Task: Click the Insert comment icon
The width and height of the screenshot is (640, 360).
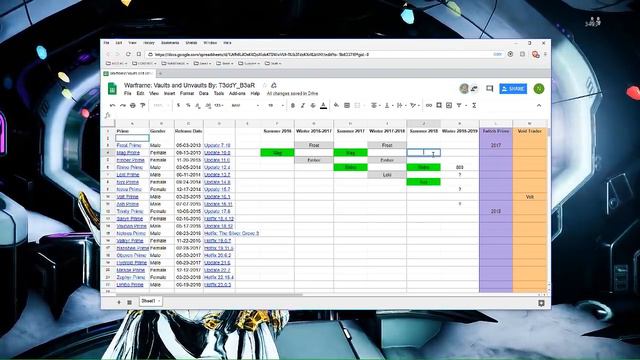Action: (x=439, y=105)
